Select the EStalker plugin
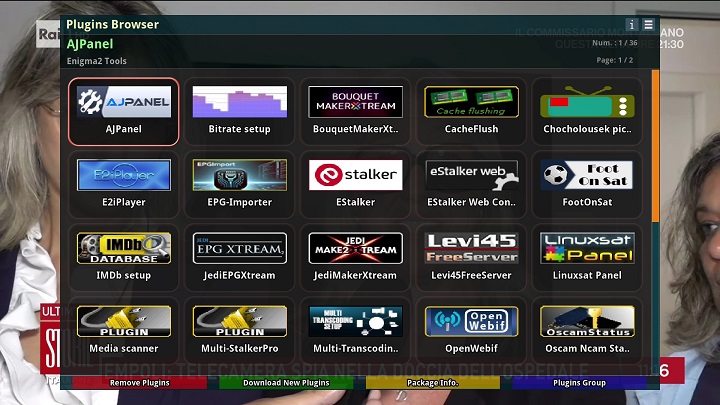This screenshot has width=720, height=405. (355, 185)
